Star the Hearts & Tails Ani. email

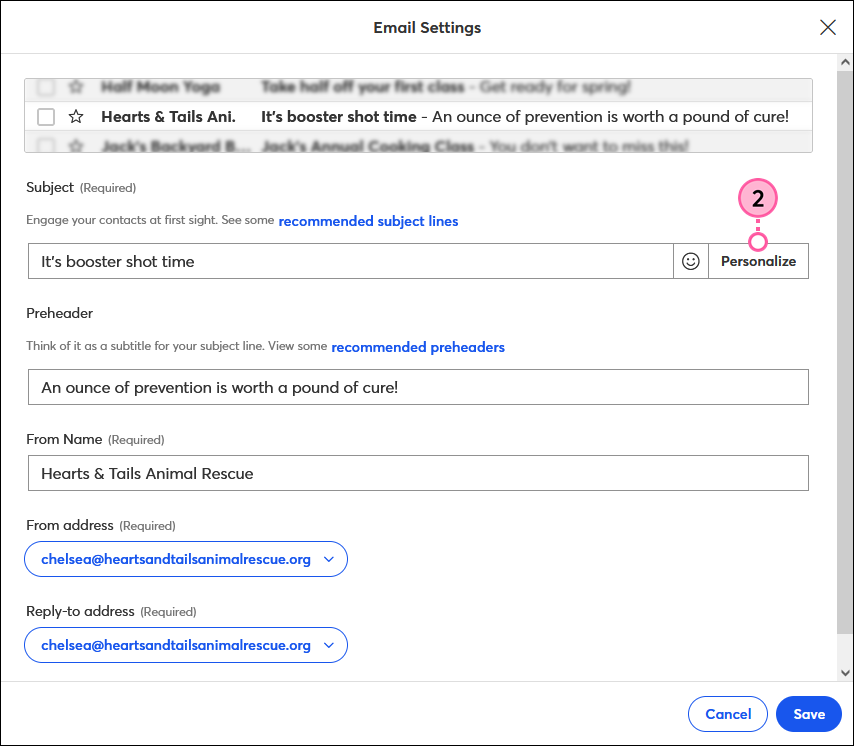75,116
